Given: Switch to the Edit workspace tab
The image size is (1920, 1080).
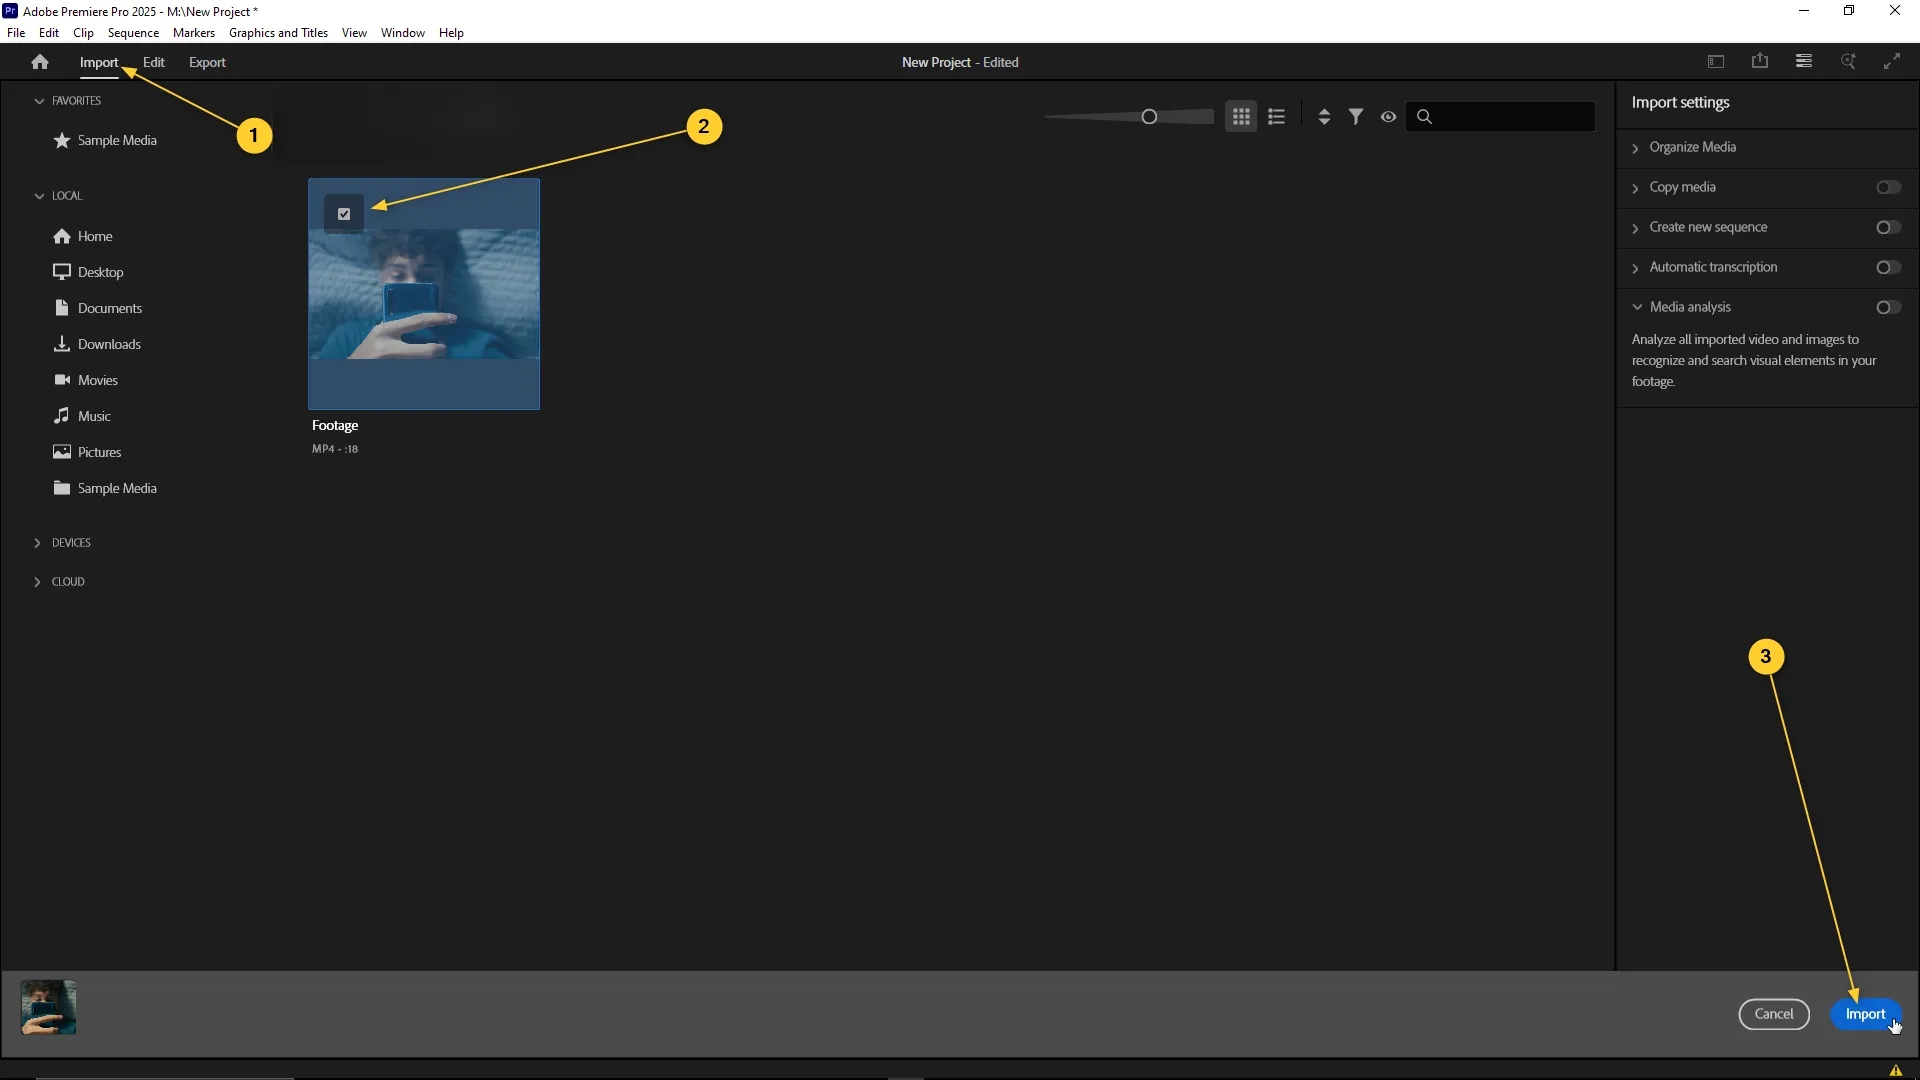Looking at the screenshot, I should coord(153,62).
